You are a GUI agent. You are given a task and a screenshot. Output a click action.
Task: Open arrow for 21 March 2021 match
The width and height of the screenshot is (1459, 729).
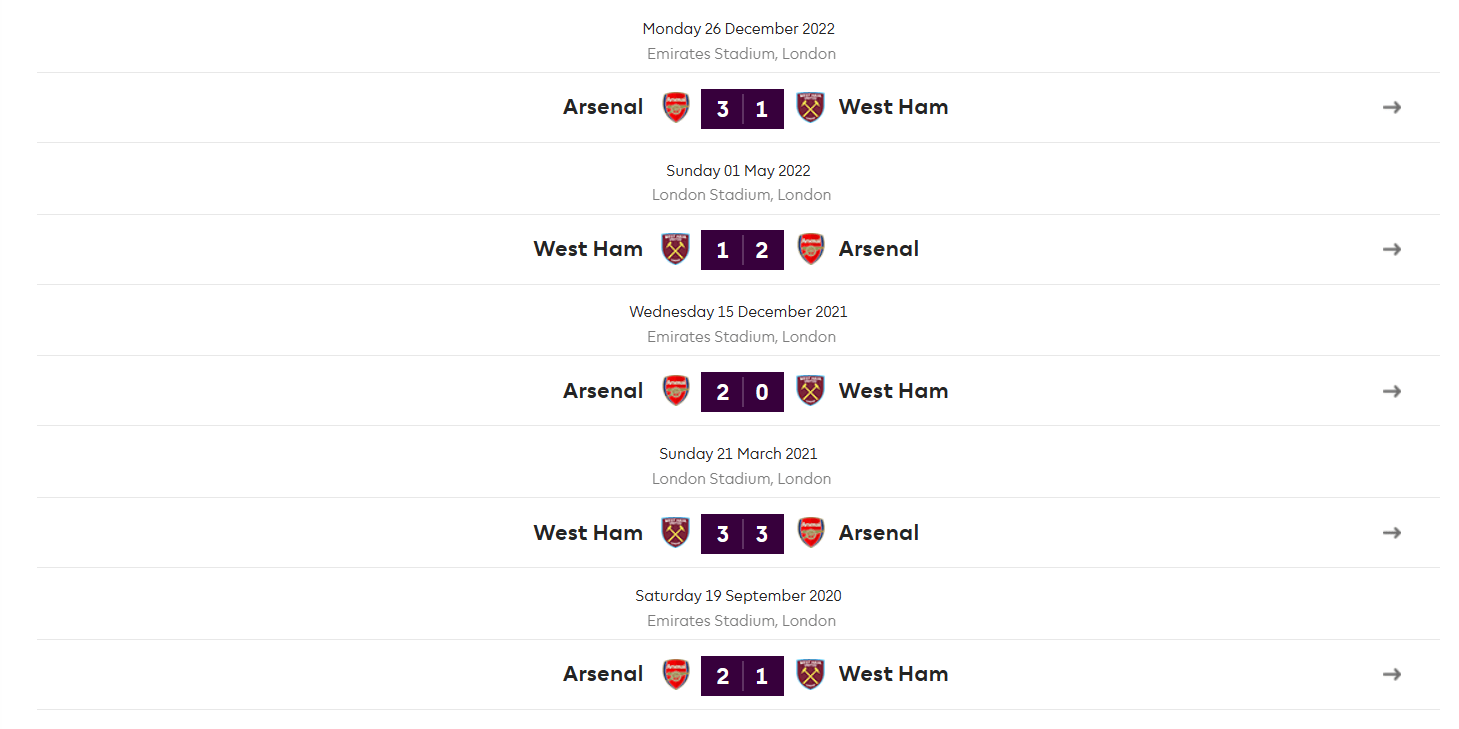point(1392,533)
